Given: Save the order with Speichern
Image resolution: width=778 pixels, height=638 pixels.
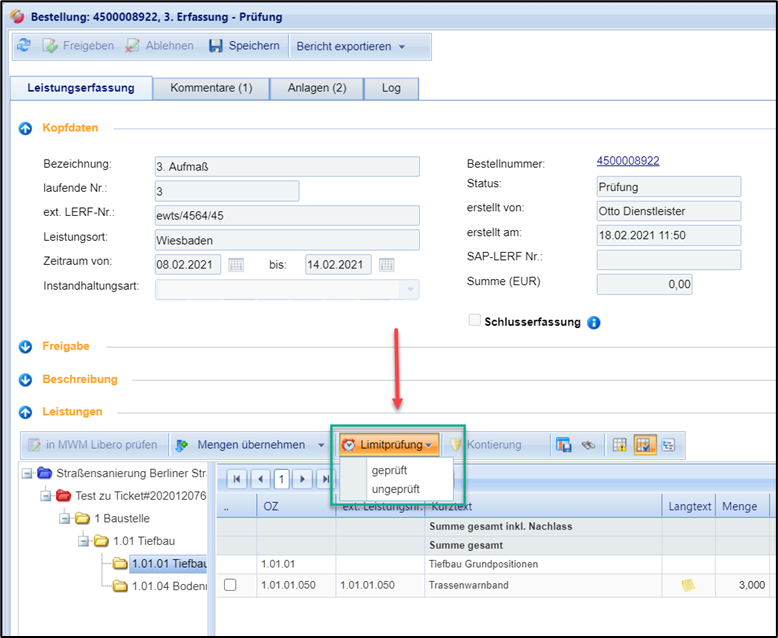Looking at the screenshot, I should point(243,46).
